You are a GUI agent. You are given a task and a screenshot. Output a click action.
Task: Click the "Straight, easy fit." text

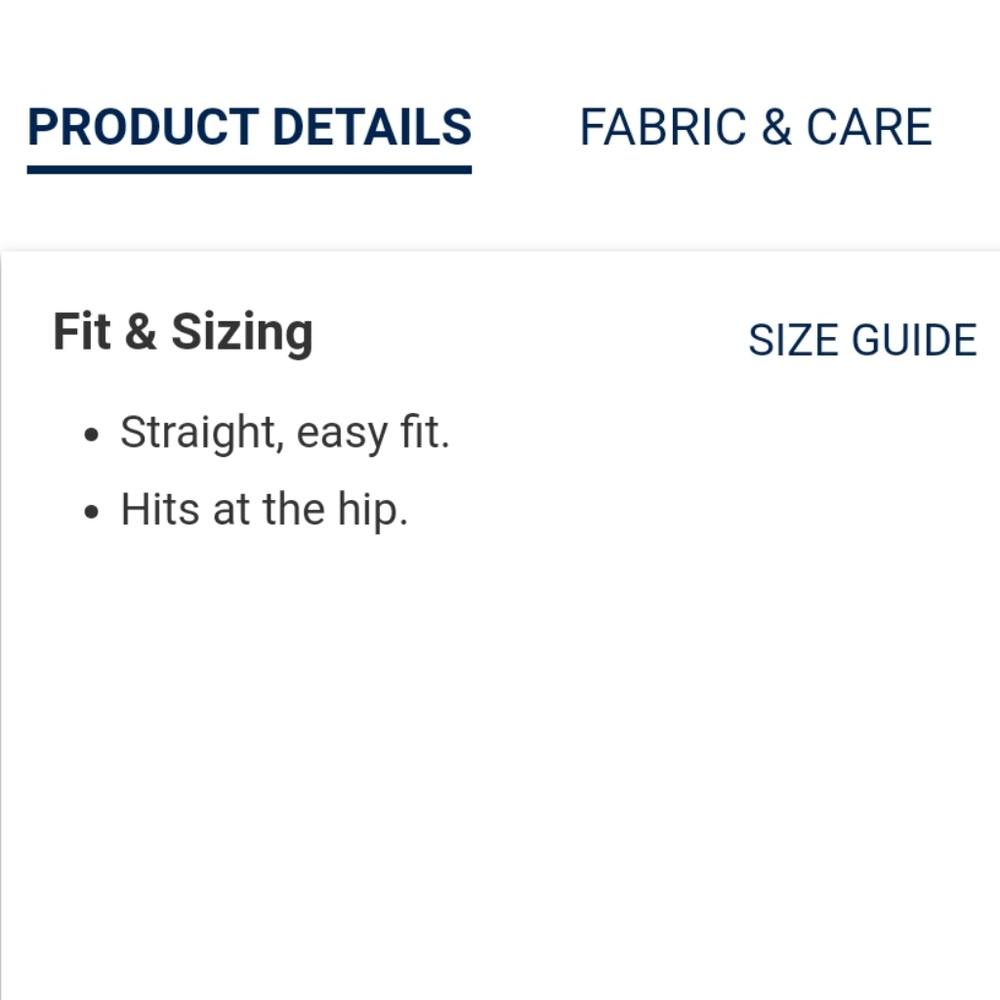tap(285, 433)
